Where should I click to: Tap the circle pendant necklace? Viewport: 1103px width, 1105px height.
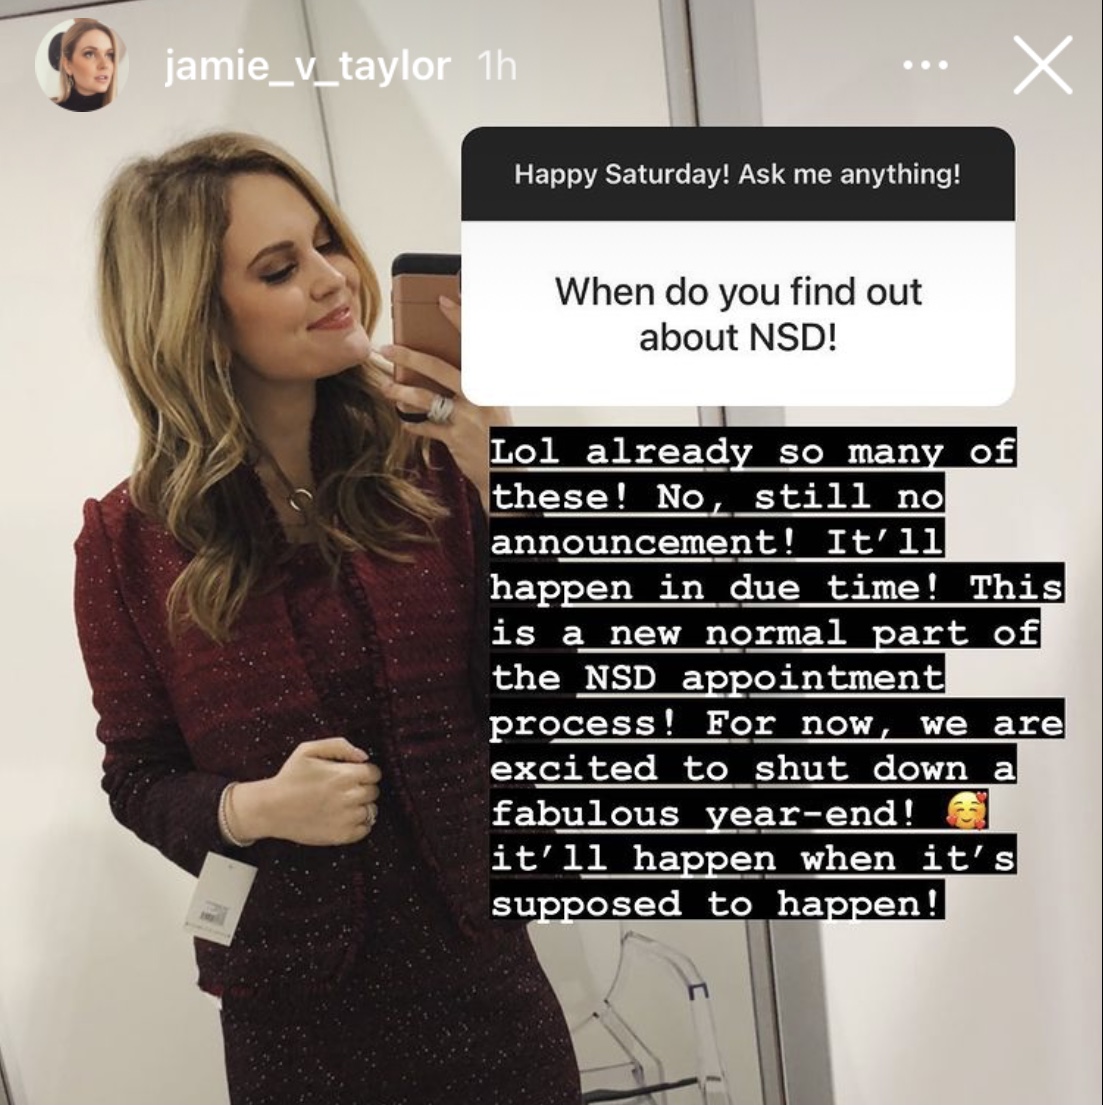[x=300, y=498]
